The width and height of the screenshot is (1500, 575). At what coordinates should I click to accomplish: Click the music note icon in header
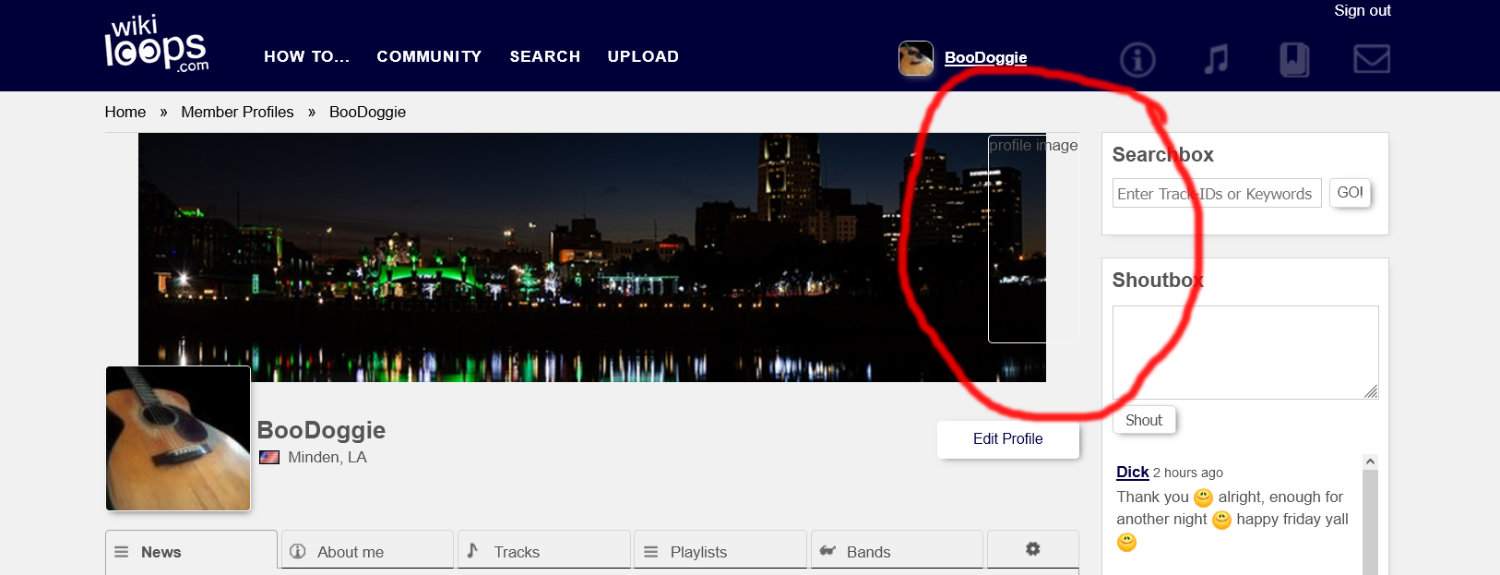(x=1215, y=60)
